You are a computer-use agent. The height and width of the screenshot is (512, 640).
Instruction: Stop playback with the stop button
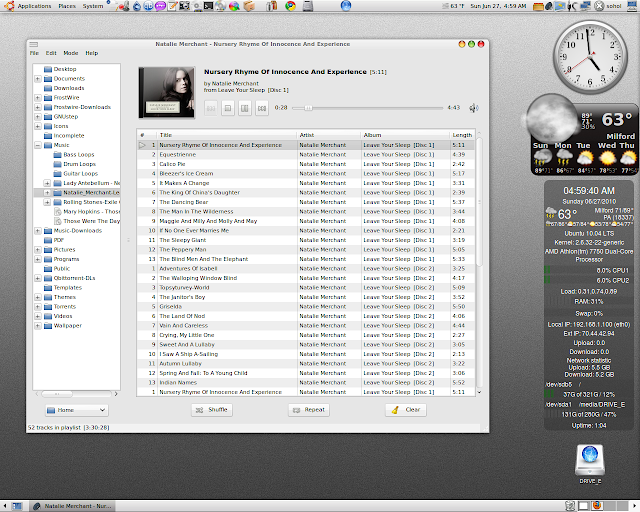coord(228,108)
